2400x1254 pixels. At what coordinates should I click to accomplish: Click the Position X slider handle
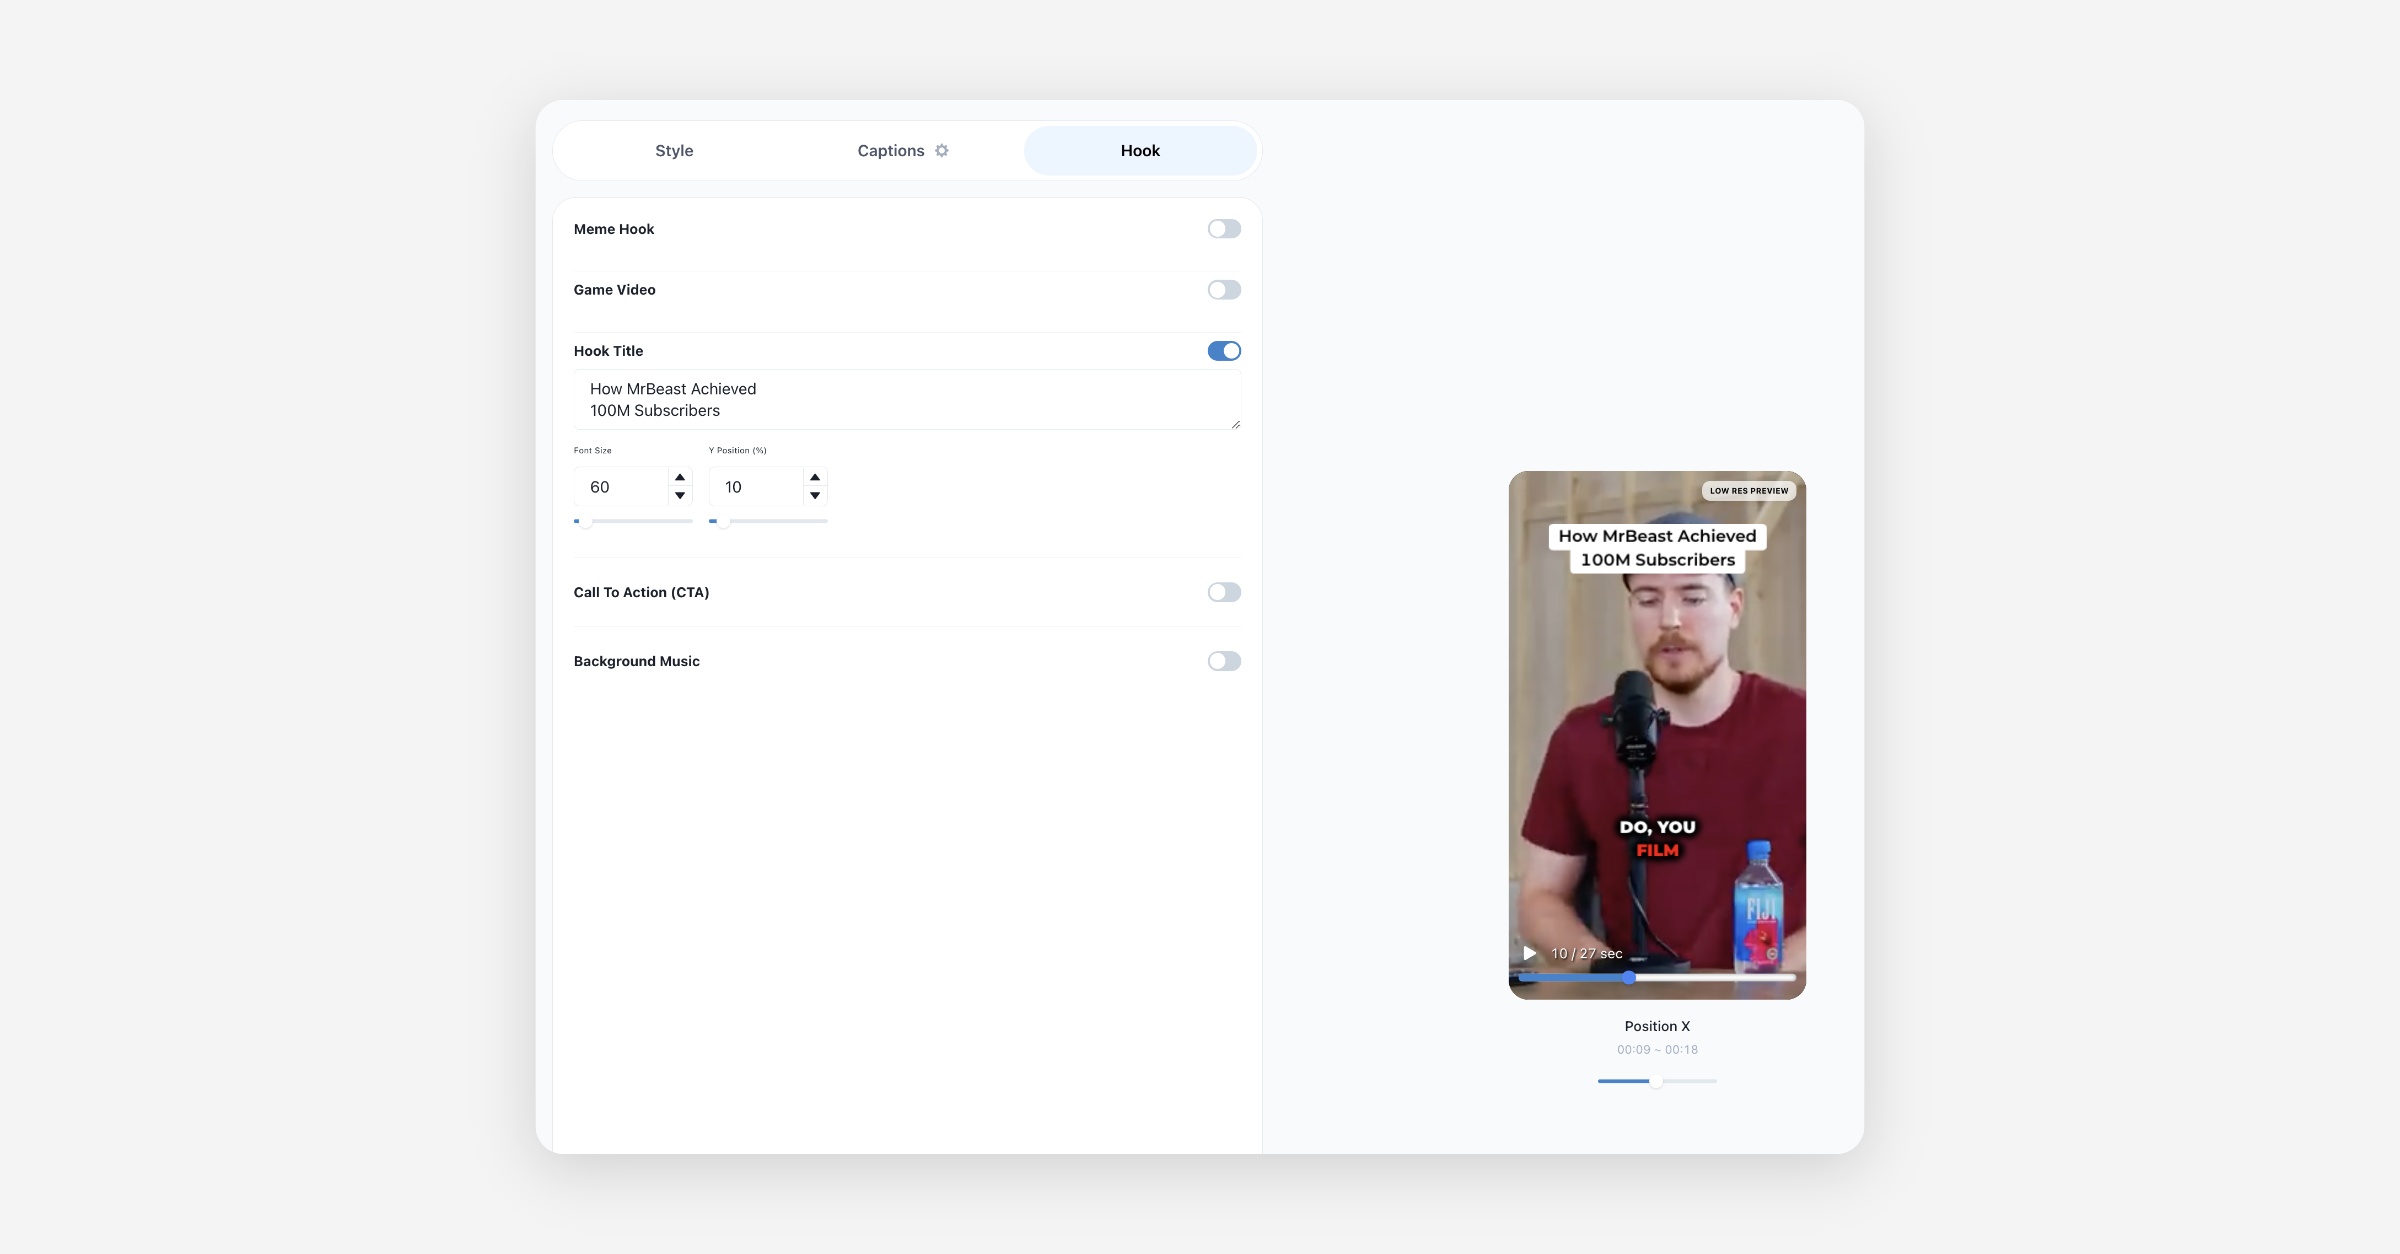[x=1656, y=1081]
